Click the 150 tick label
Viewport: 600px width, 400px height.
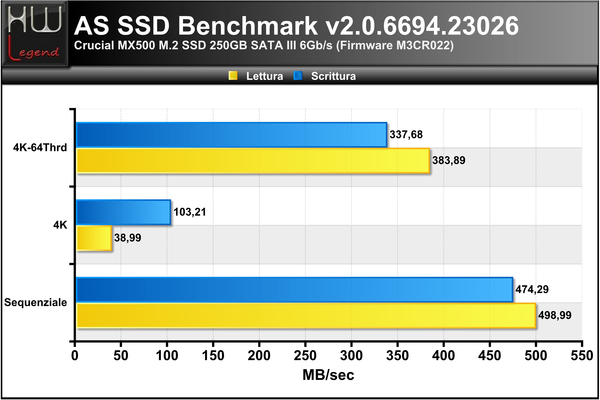click(x=213, y=356)
